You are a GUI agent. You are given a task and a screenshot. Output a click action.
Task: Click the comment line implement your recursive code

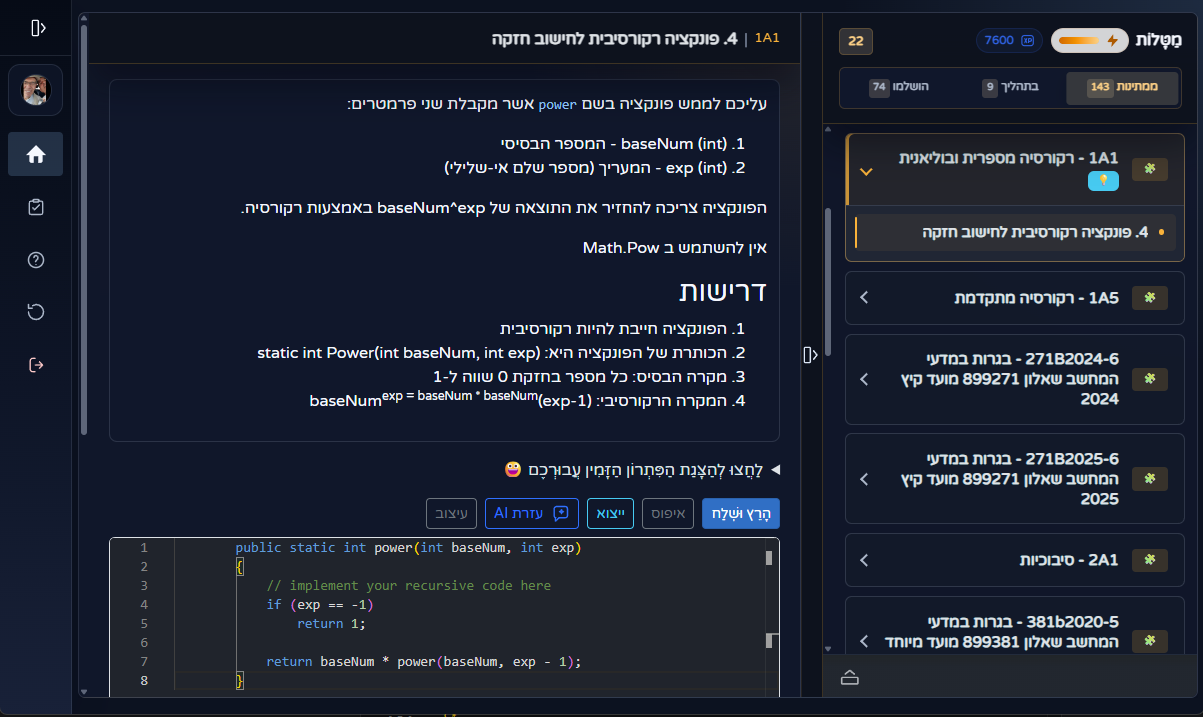click(408, 586)
